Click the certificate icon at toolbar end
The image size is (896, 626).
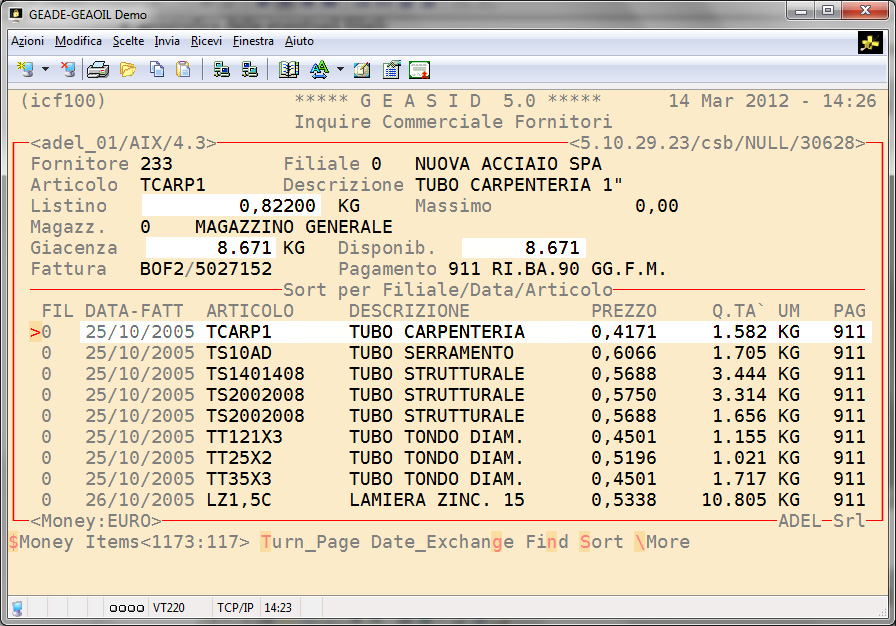point(420,70)
